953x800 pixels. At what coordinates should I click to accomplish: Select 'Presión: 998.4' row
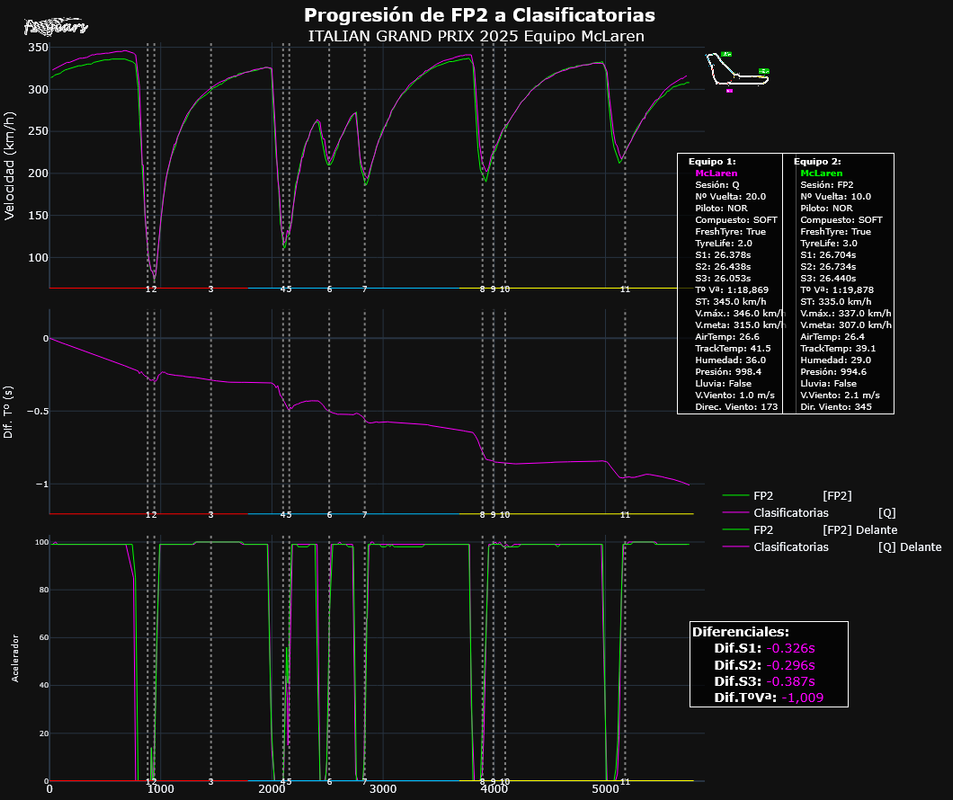[728, 371]
